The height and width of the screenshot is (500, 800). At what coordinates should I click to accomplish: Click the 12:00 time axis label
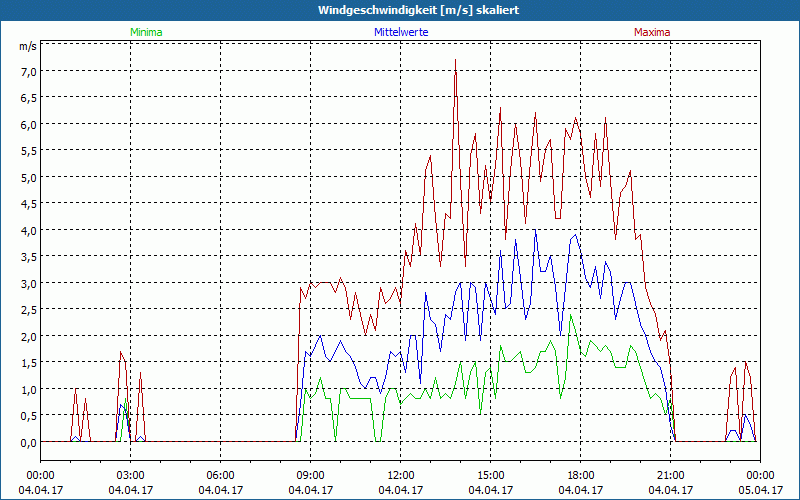point(401,476)
